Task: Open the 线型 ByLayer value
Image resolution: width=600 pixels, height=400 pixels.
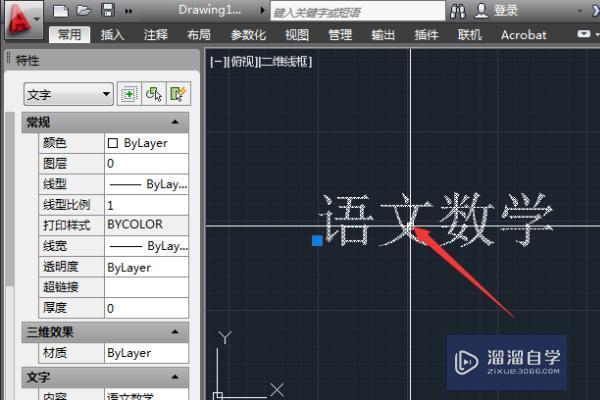Action: (x=147, y=184)
